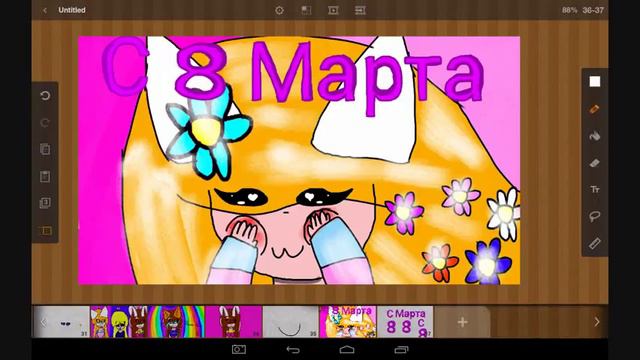Copy the current frame using the left toolbar
Screen dimensions: 640x360
click(x=45, y=149)
